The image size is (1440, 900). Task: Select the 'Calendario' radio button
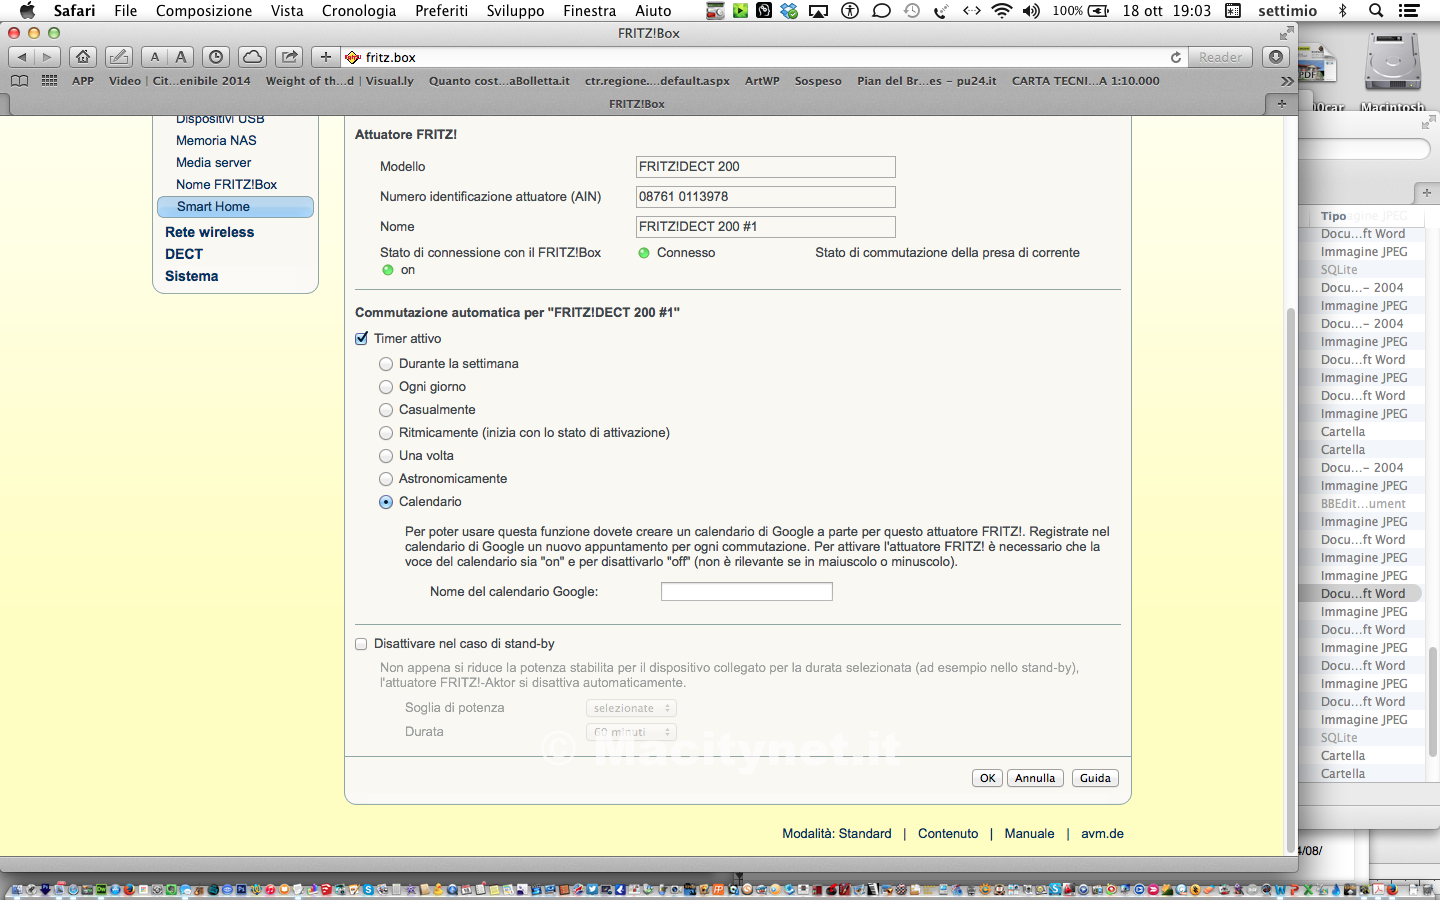386,502
